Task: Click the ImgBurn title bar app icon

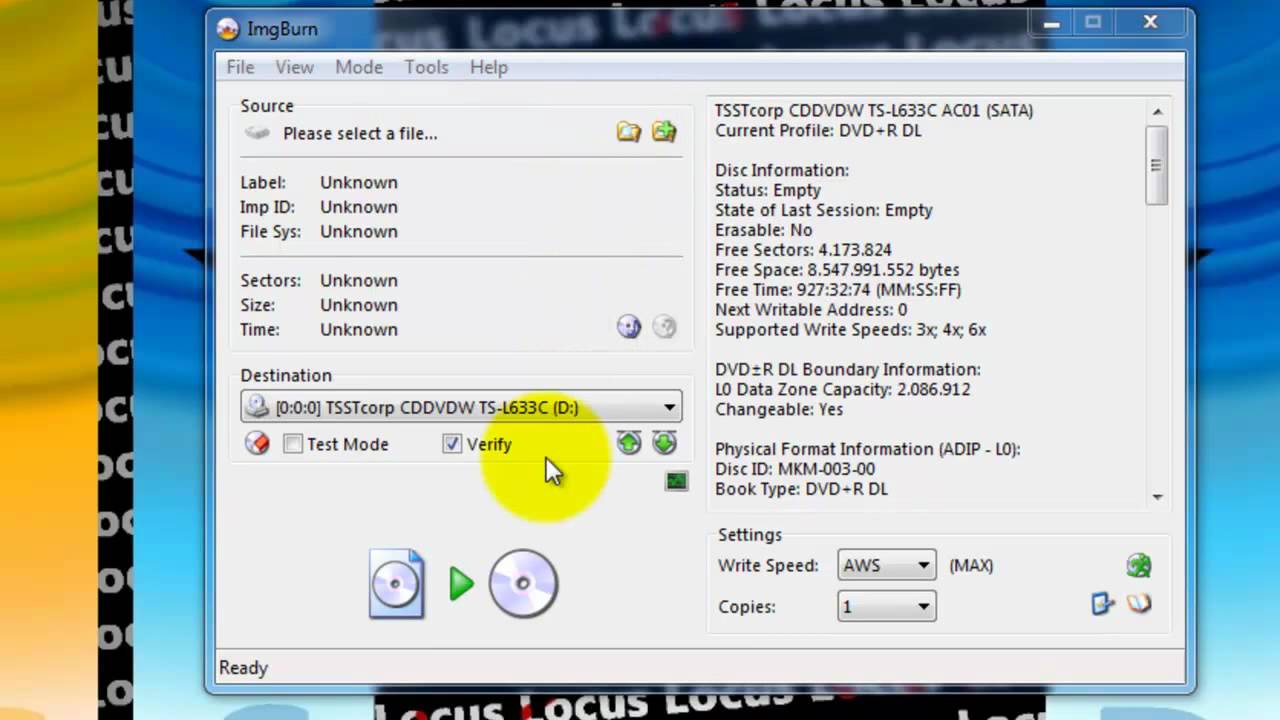Action: [228, 29]
